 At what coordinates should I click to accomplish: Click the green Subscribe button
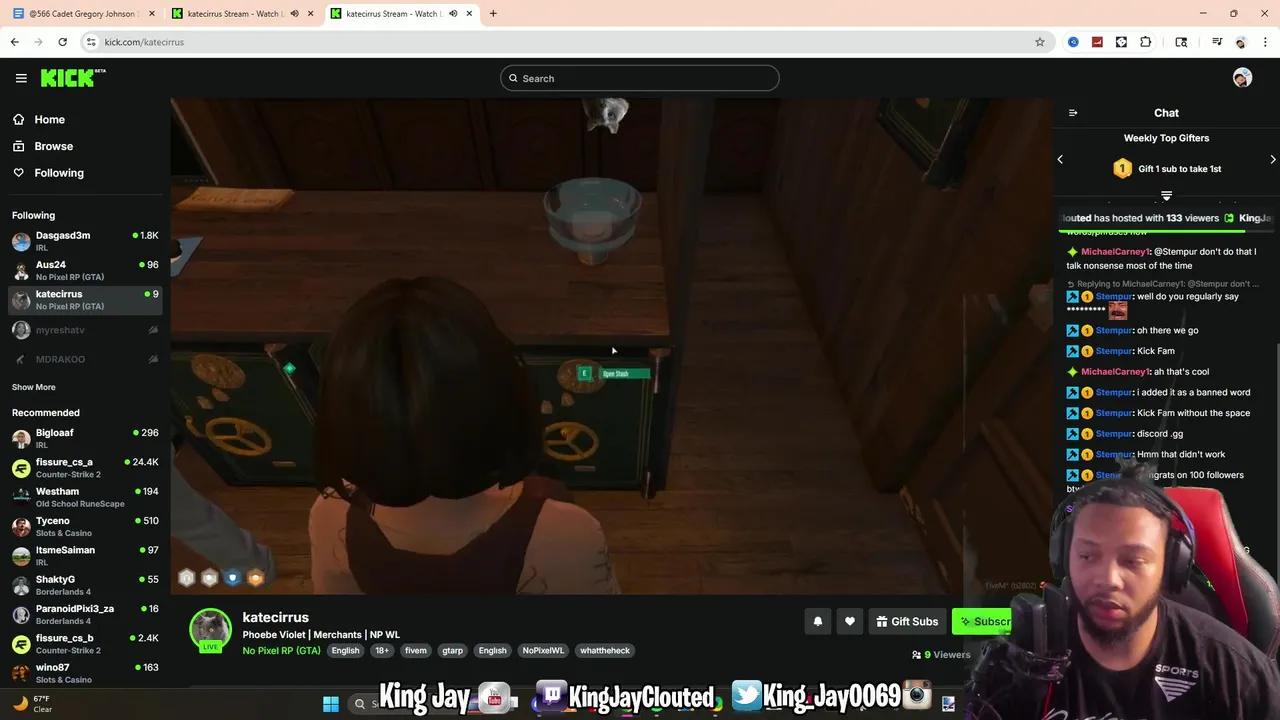coord(982,621)
